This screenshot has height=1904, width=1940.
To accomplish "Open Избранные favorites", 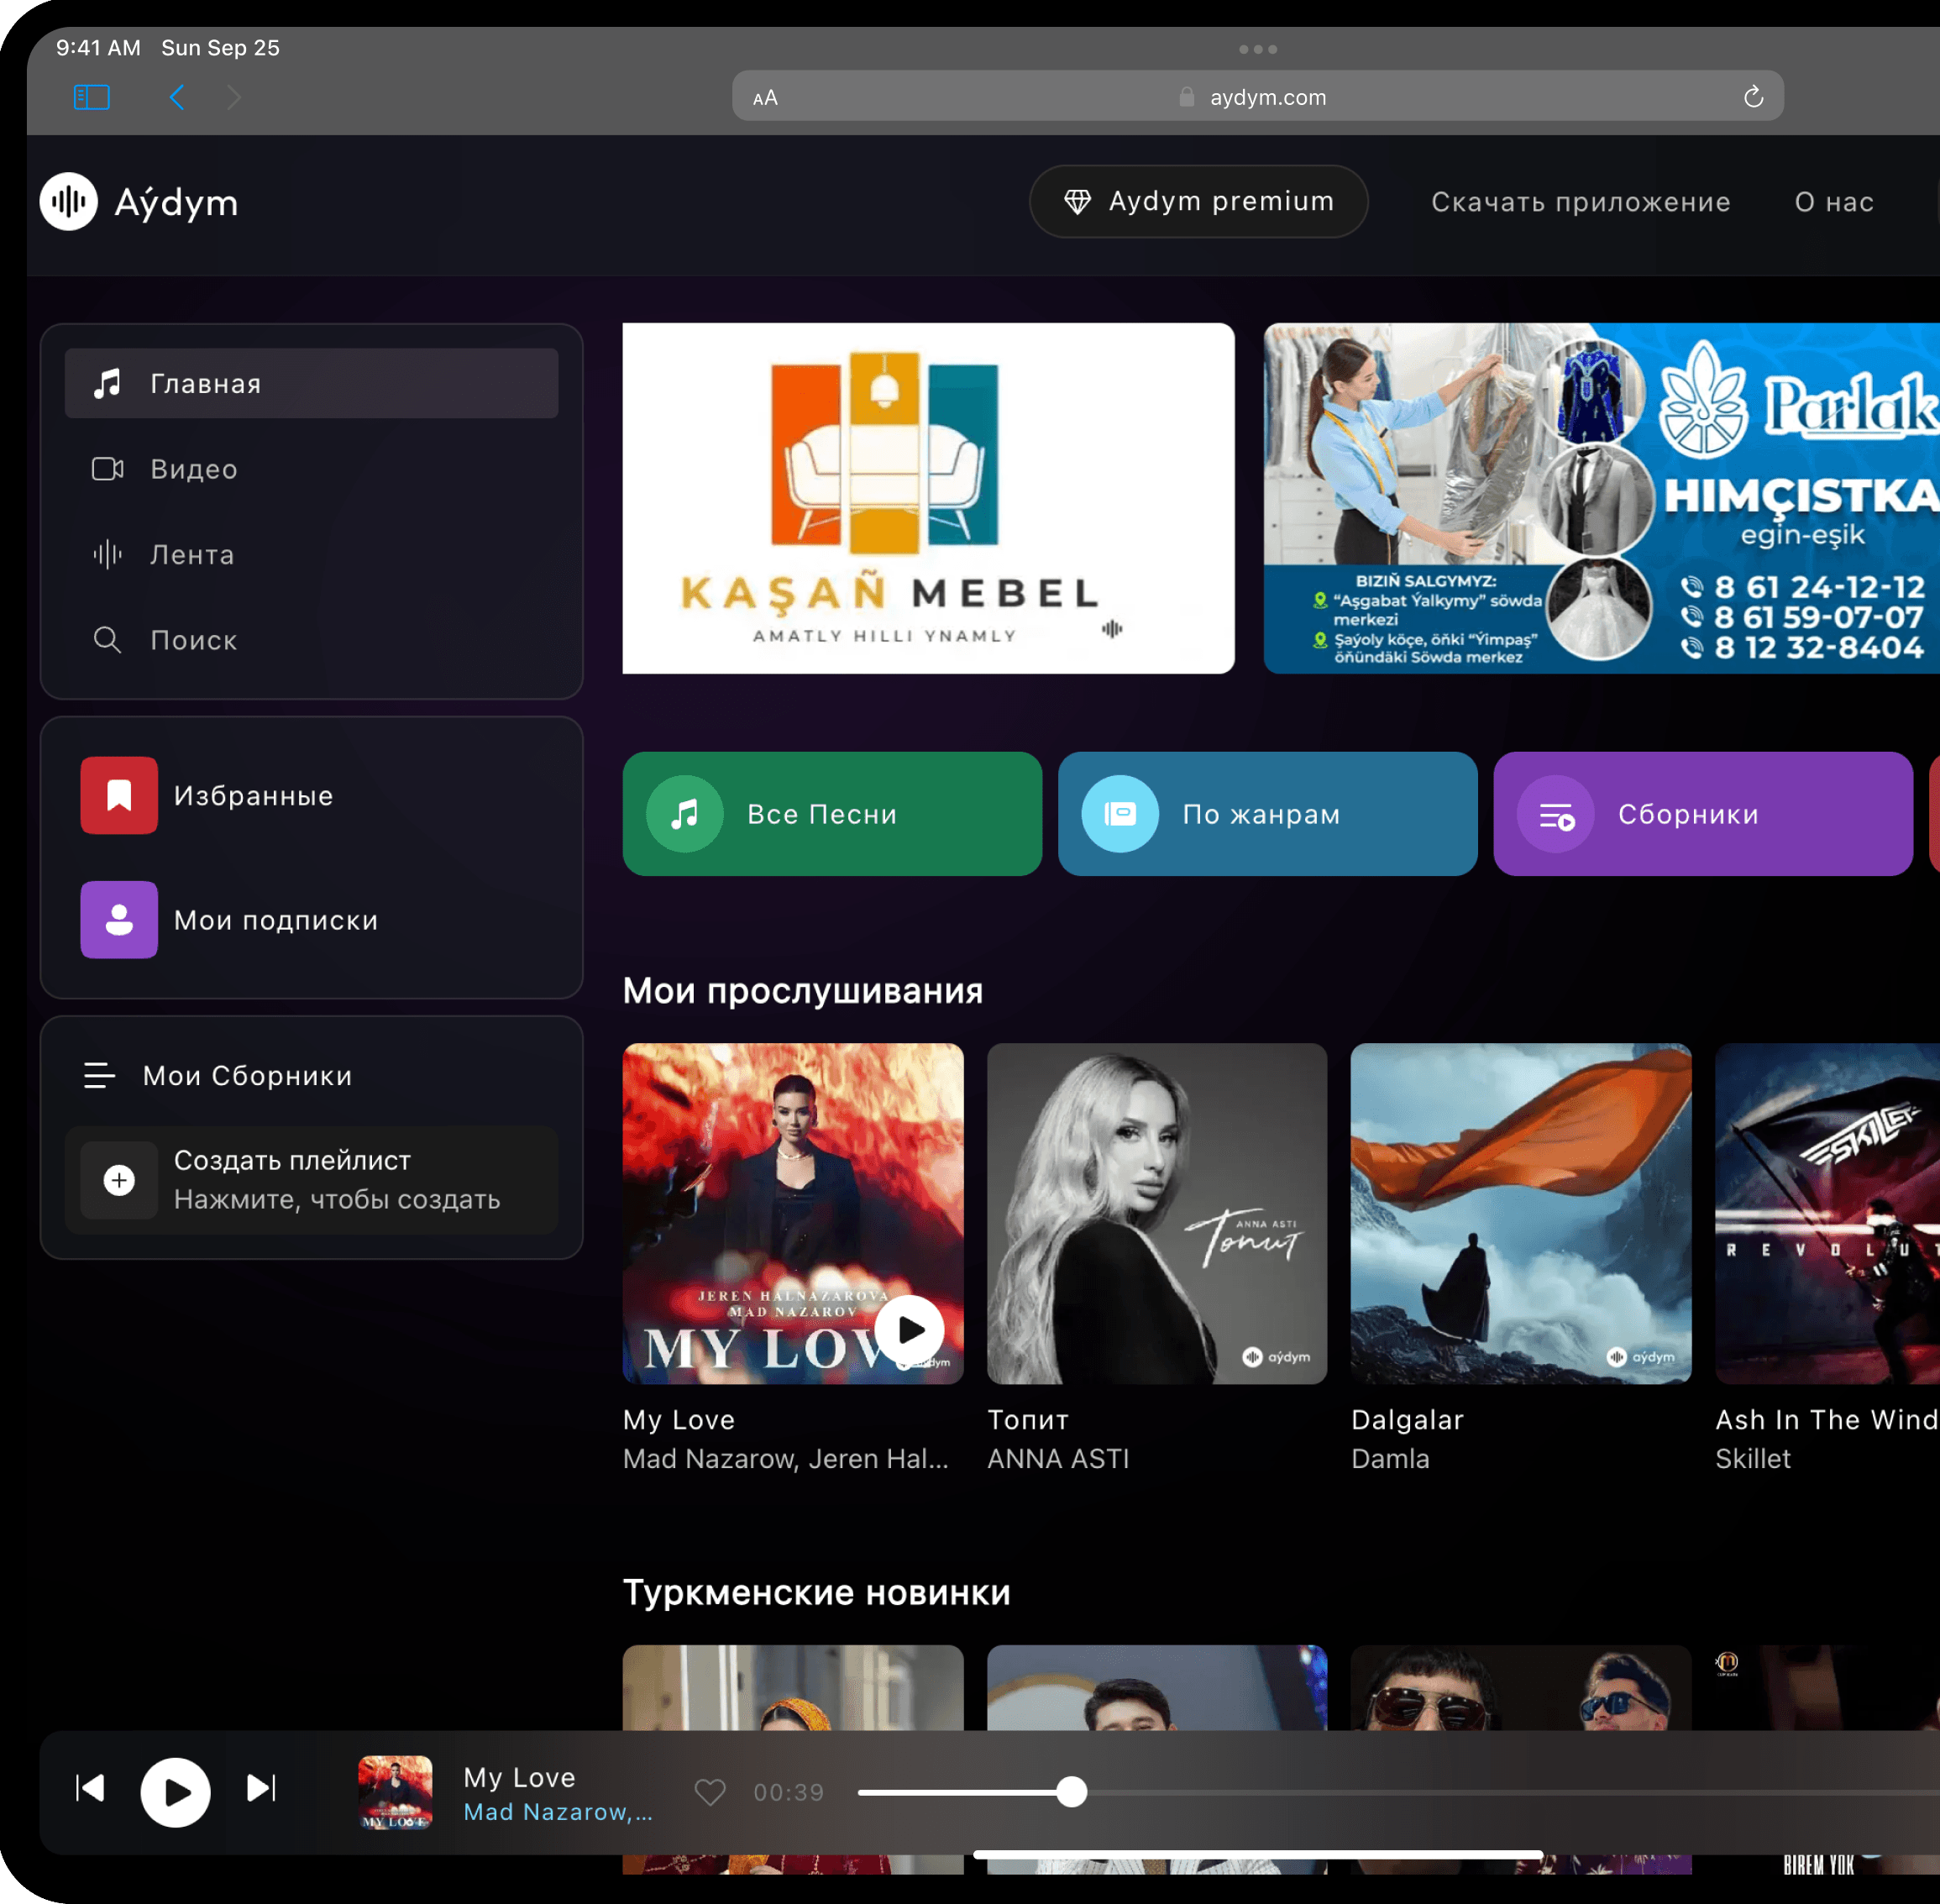I will [311, 796].
